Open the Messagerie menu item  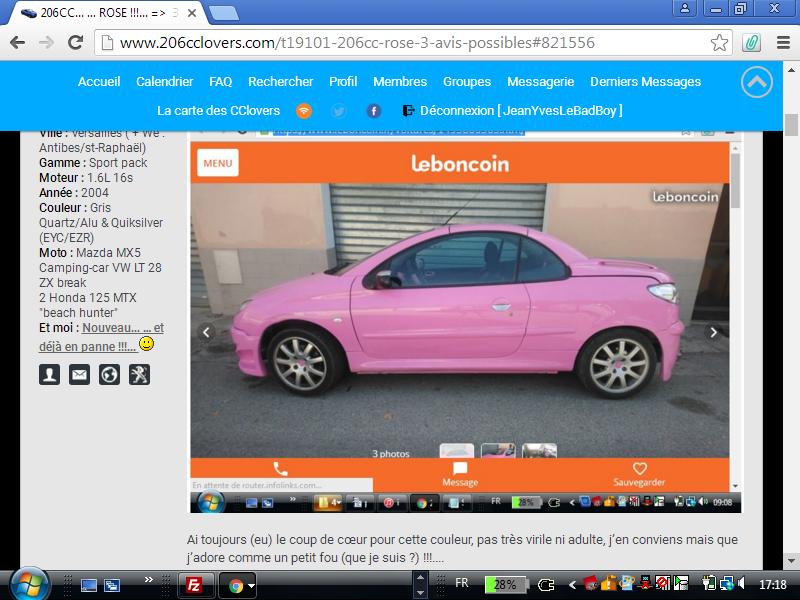point(540,82)
